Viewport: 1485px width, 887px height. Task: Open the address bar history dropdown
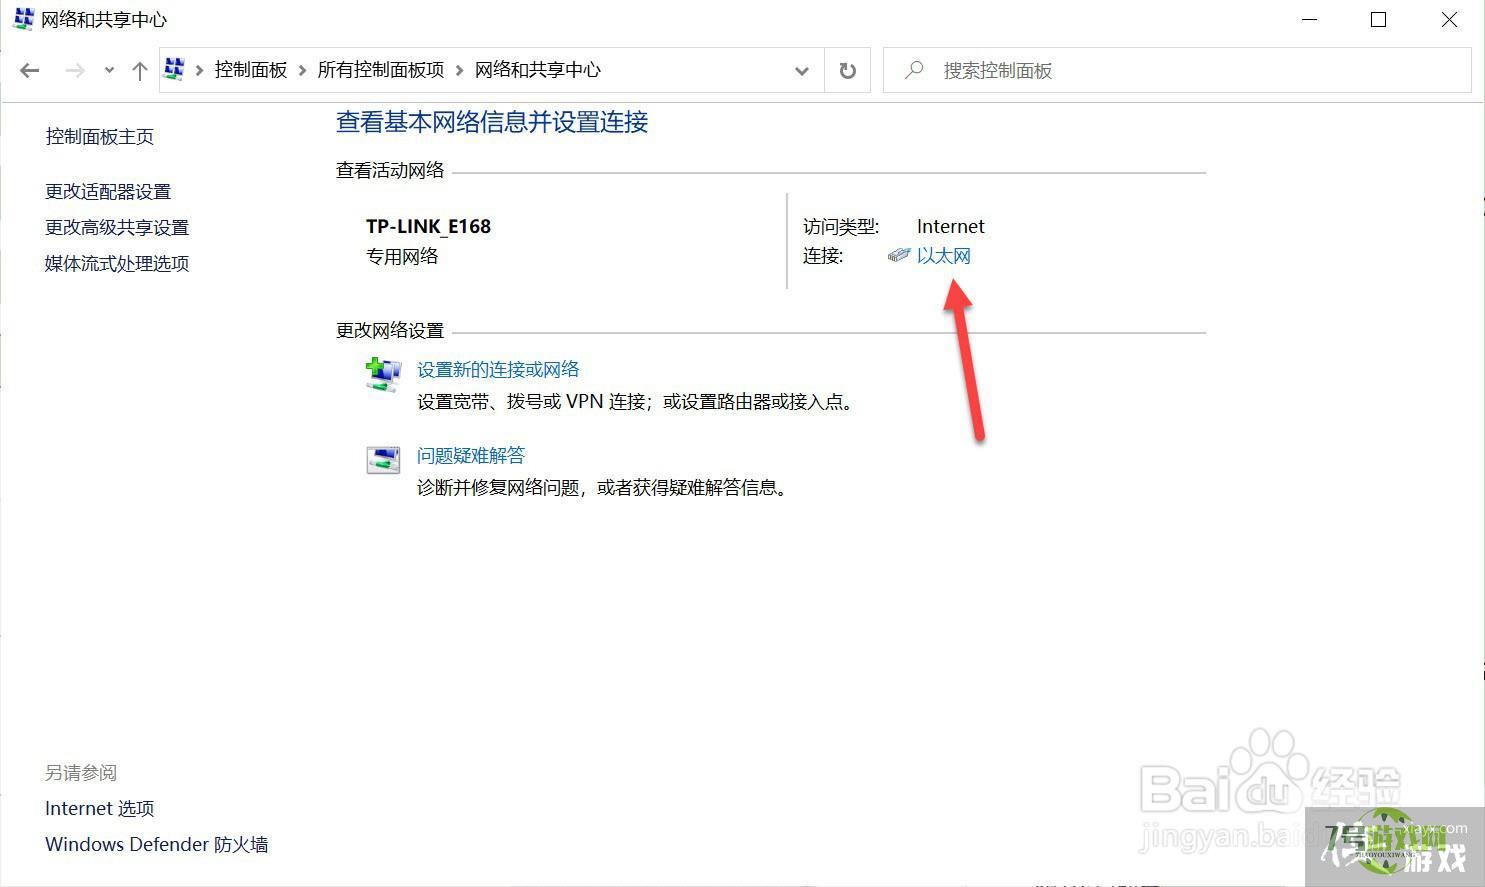802,71
